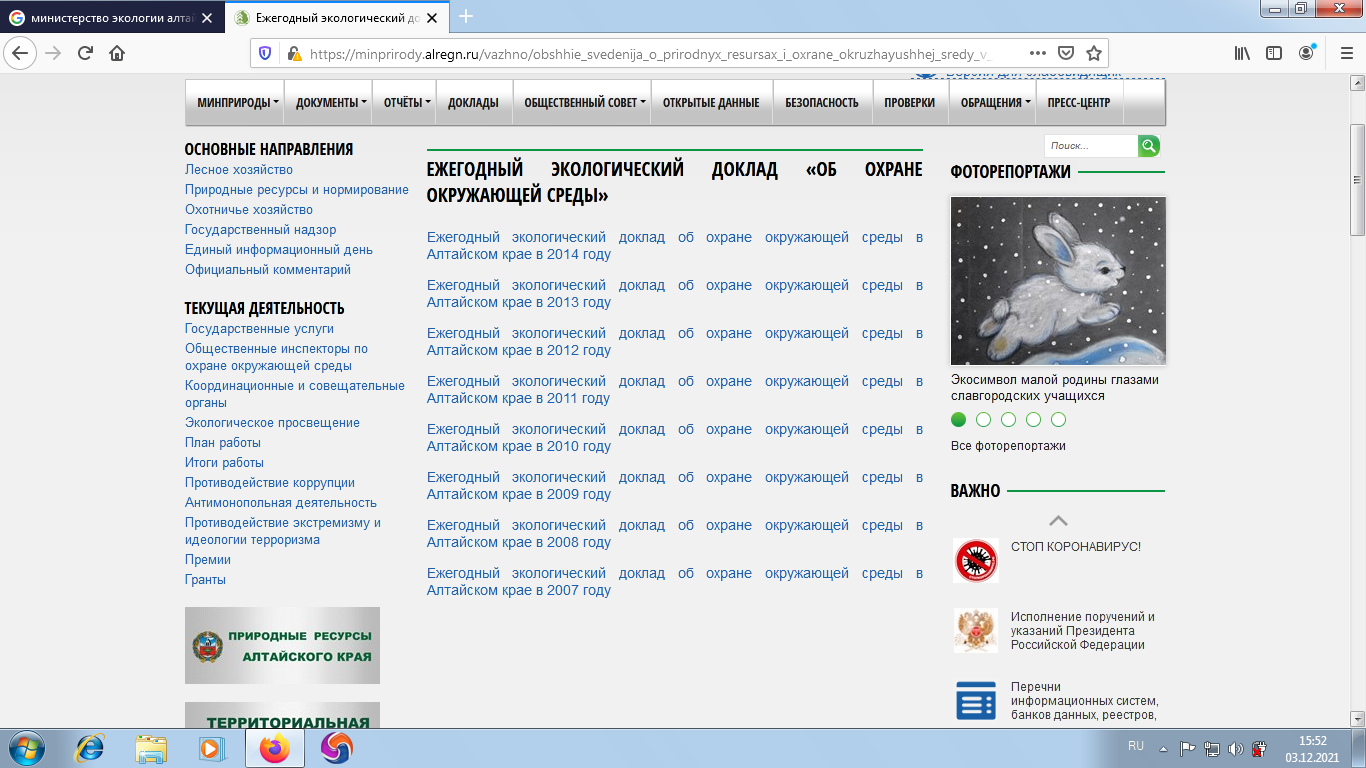Switch to the министерство экологии browser tab
1366x768 pixels.
click(x=110, y=17)
